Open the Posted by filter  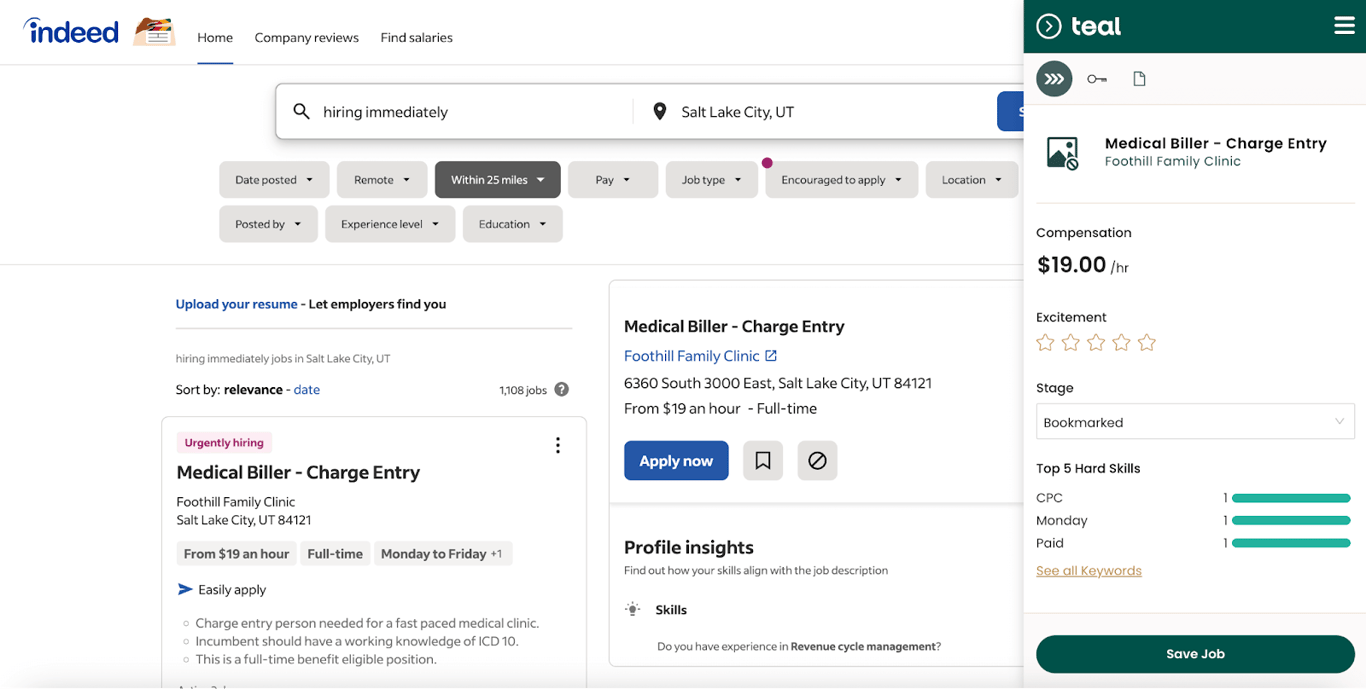[268, 224]
